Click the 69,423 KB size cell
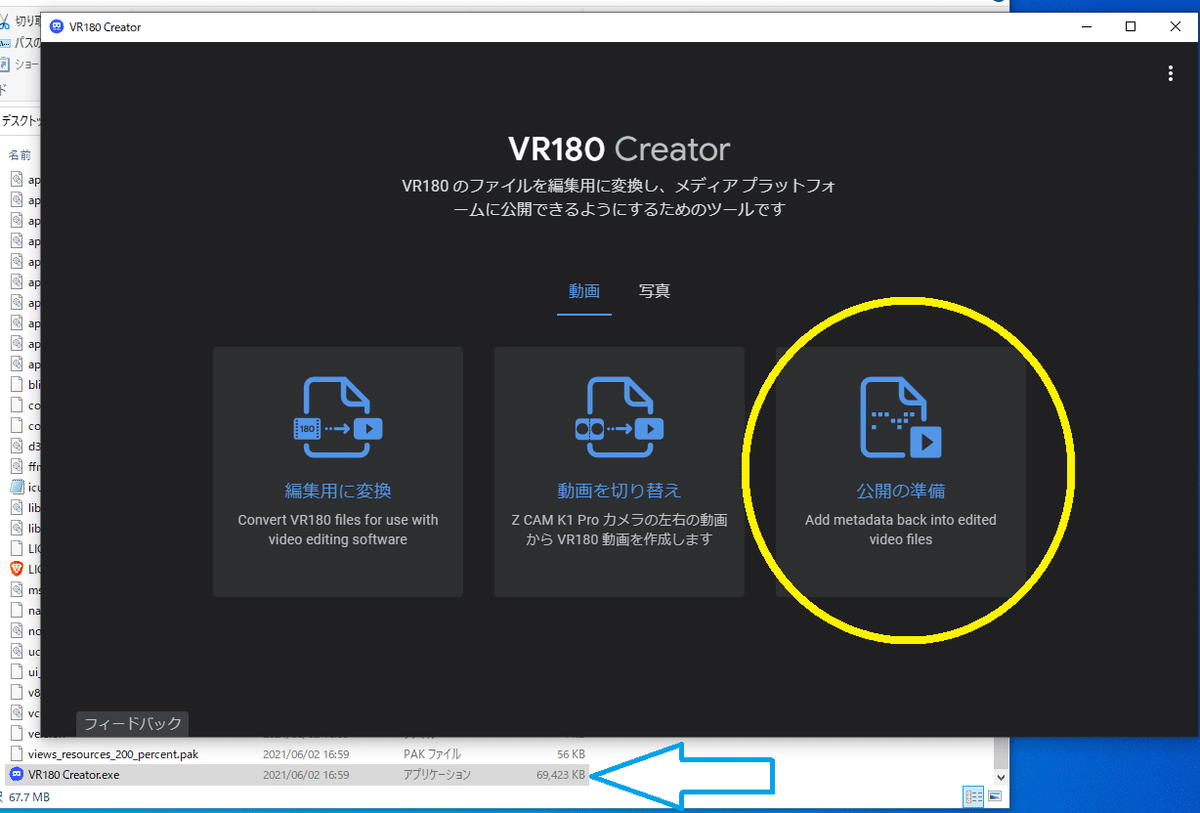Image resolution: width=1200 pixels, height=813 pixels. pos(560,775)
